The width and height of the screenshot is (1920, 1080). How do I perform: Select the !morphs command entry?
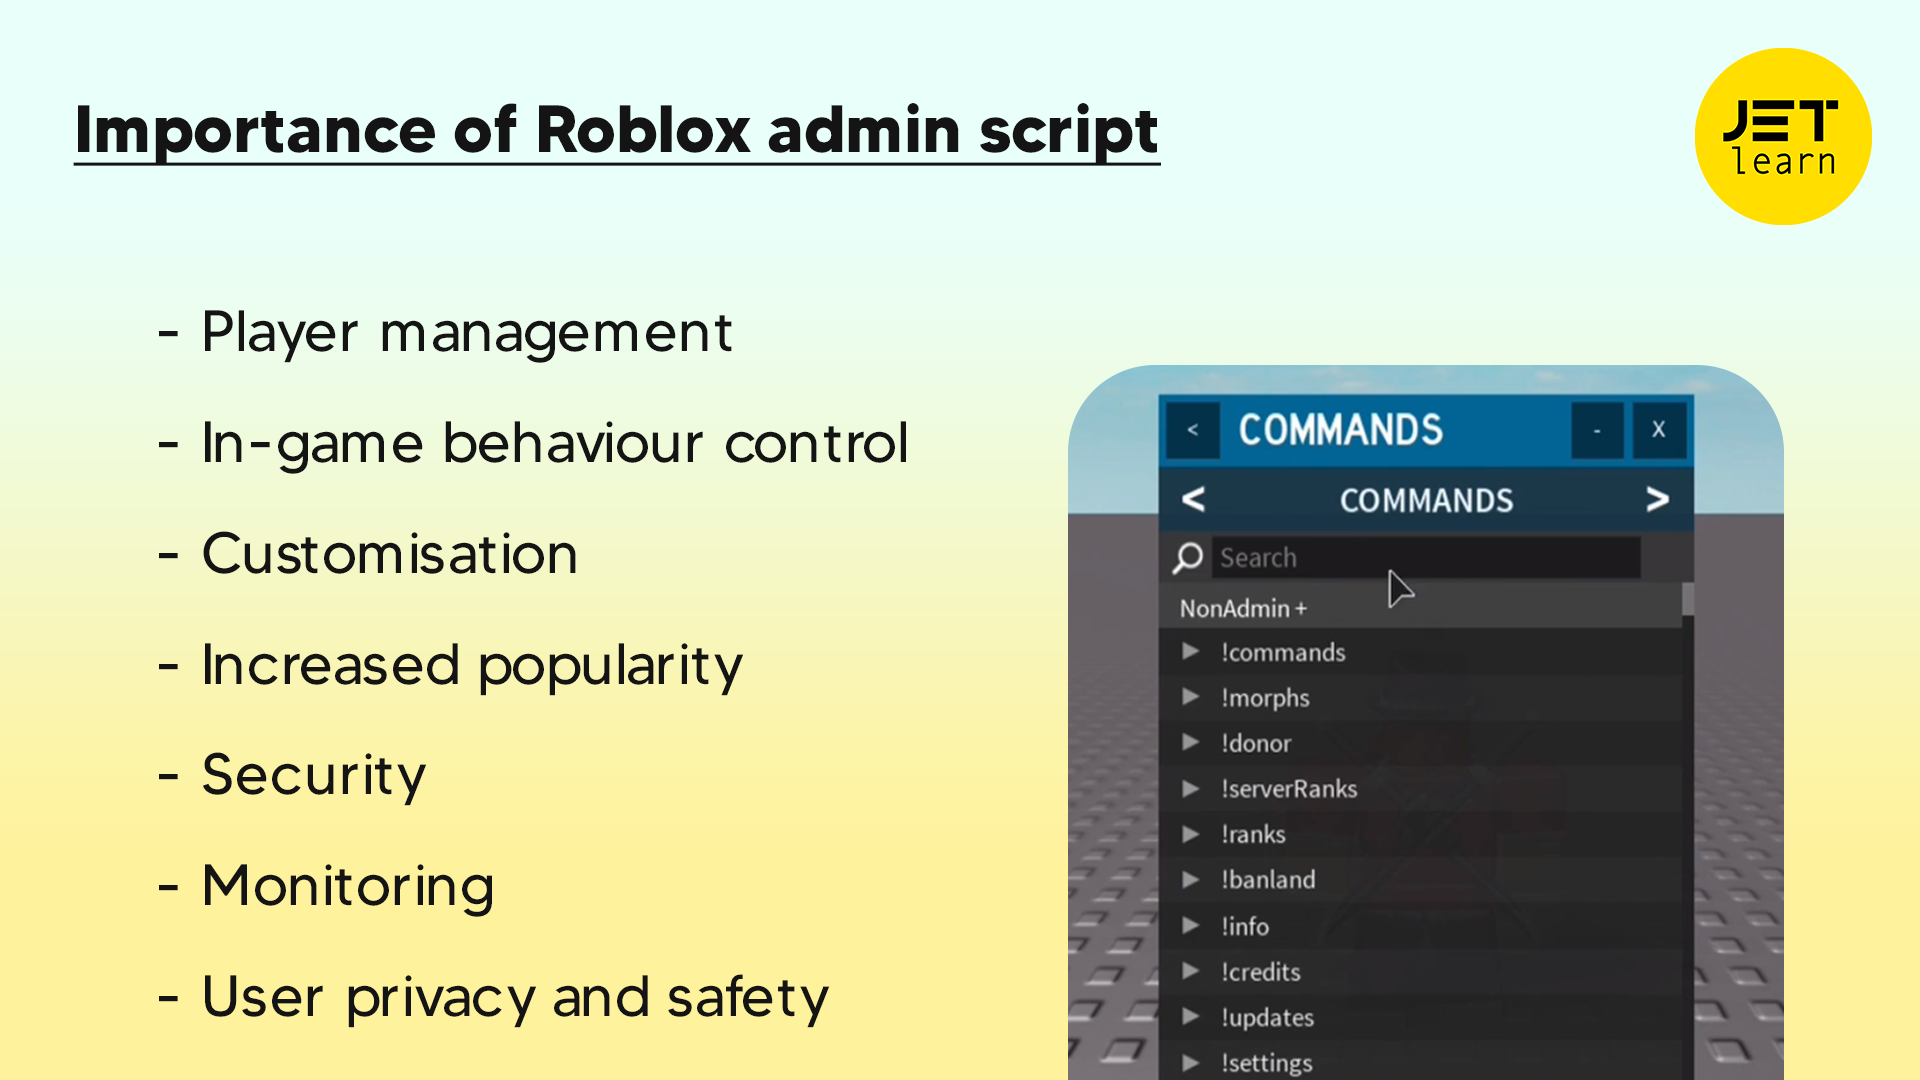click(1266, 698)
